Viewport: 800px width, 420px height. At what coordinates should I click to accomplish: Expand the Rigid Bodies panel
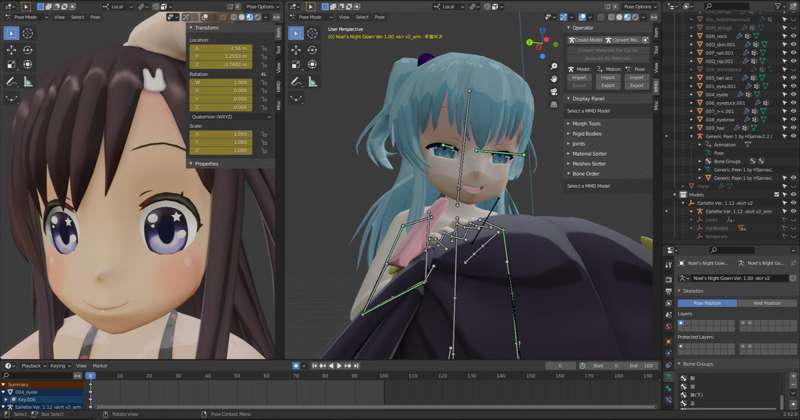pos(587,134)
